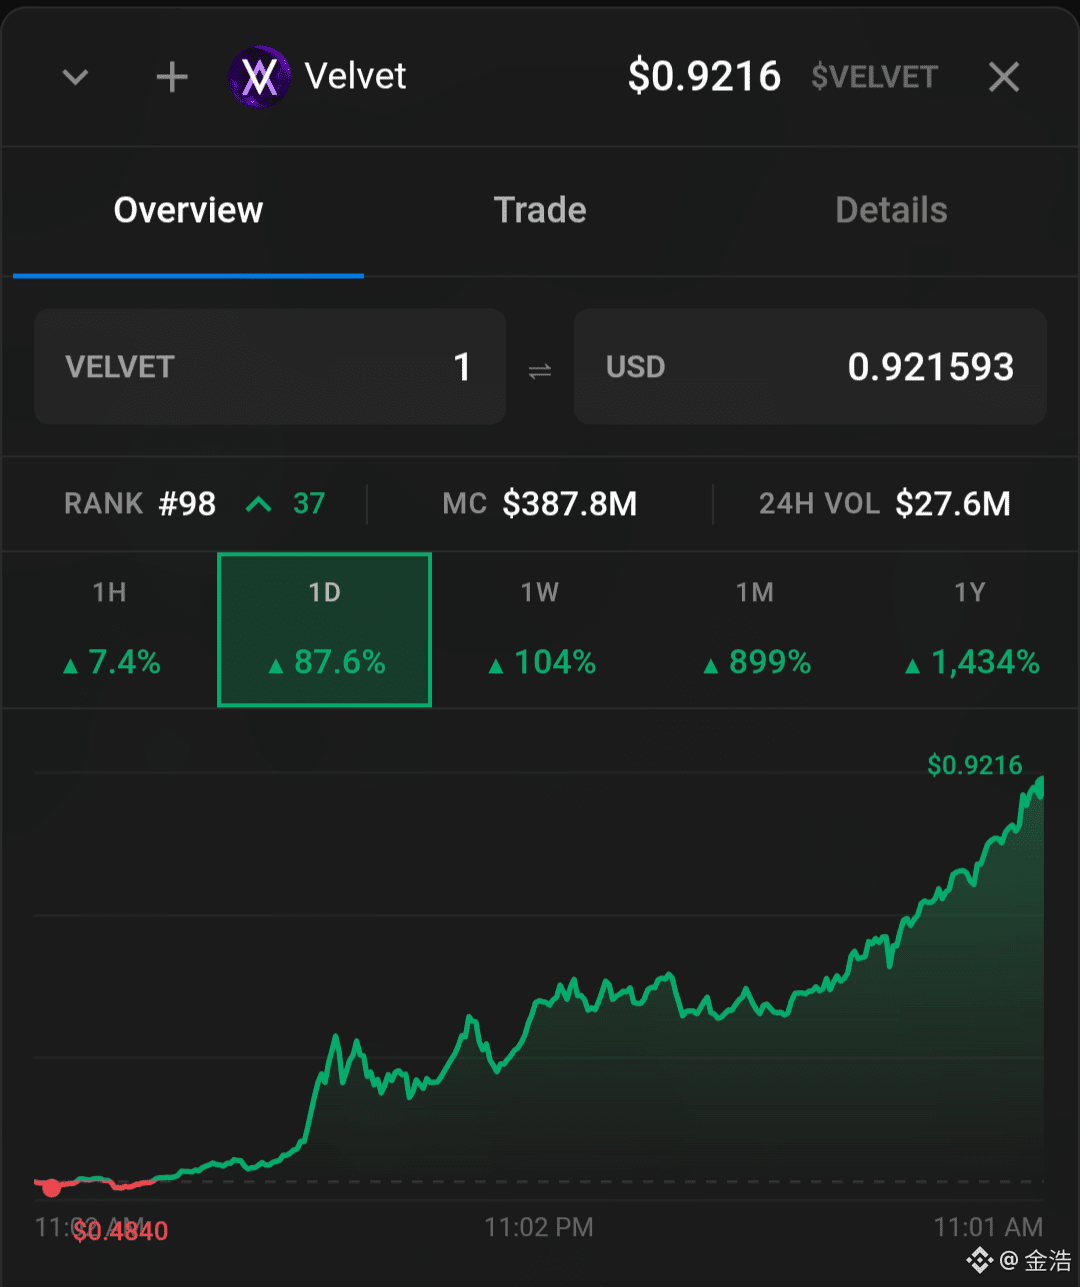
Task: Click the RANK #98 text
Action: click(140, 504)
